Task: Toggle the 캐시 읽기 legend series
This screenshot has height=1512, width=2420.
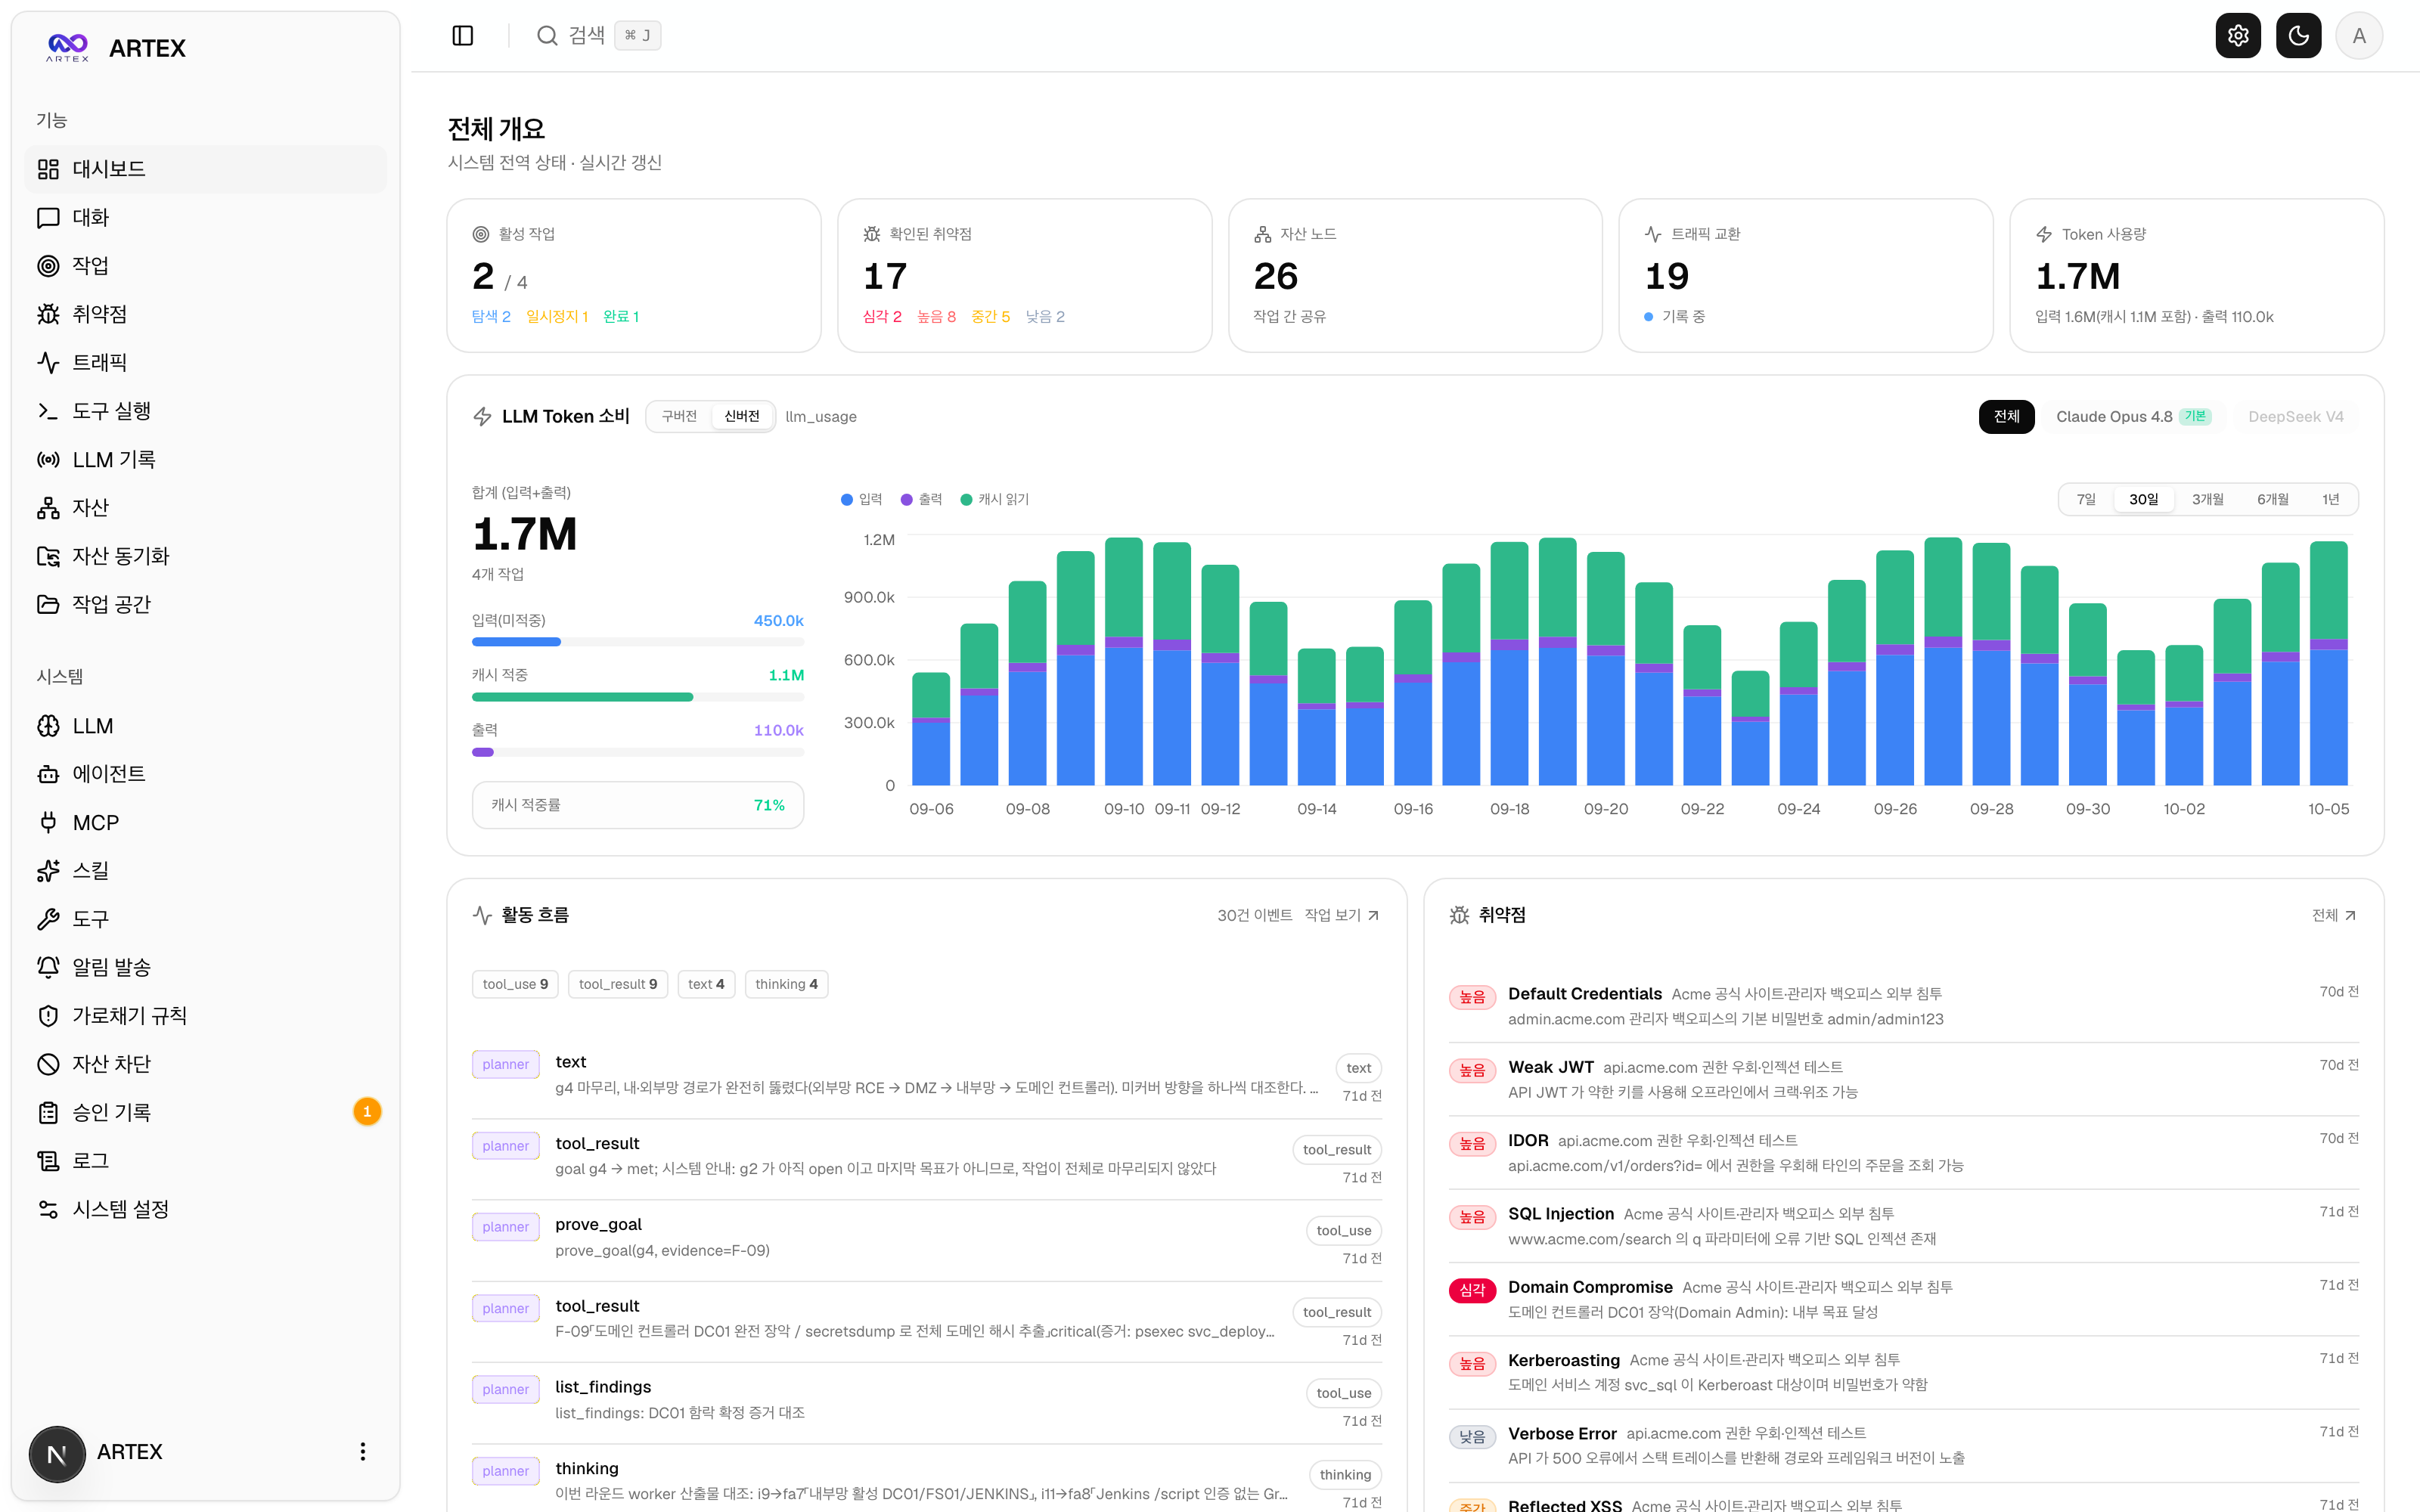Action: click(994, 499)
